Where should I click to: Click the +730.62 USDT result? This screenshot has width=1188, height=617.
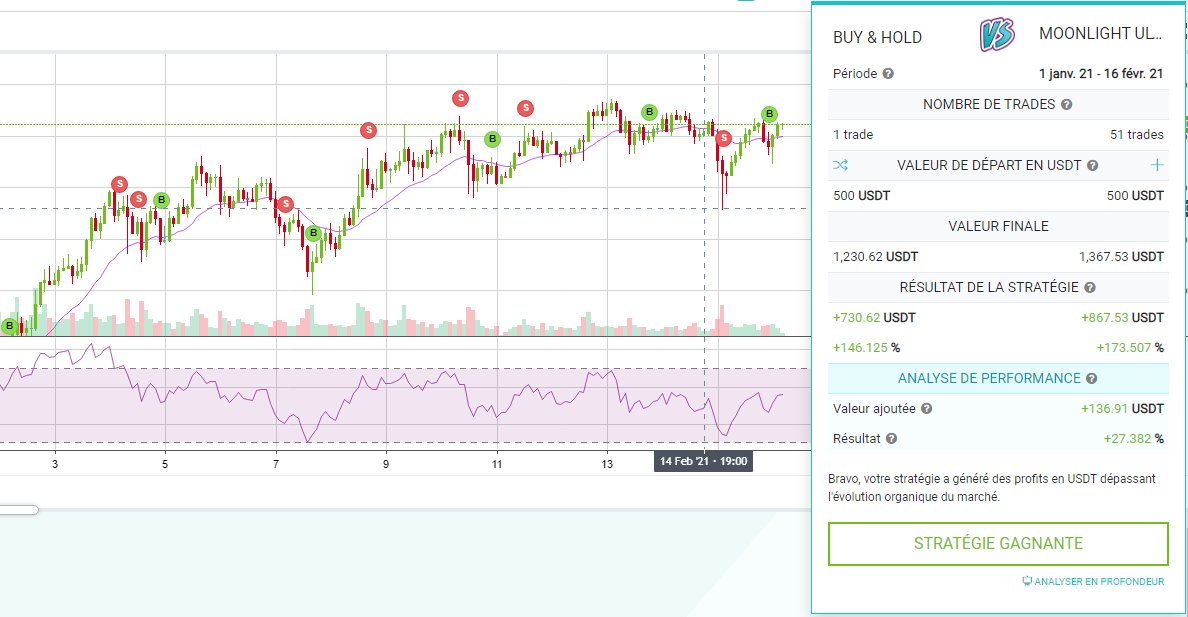point(874,318)
